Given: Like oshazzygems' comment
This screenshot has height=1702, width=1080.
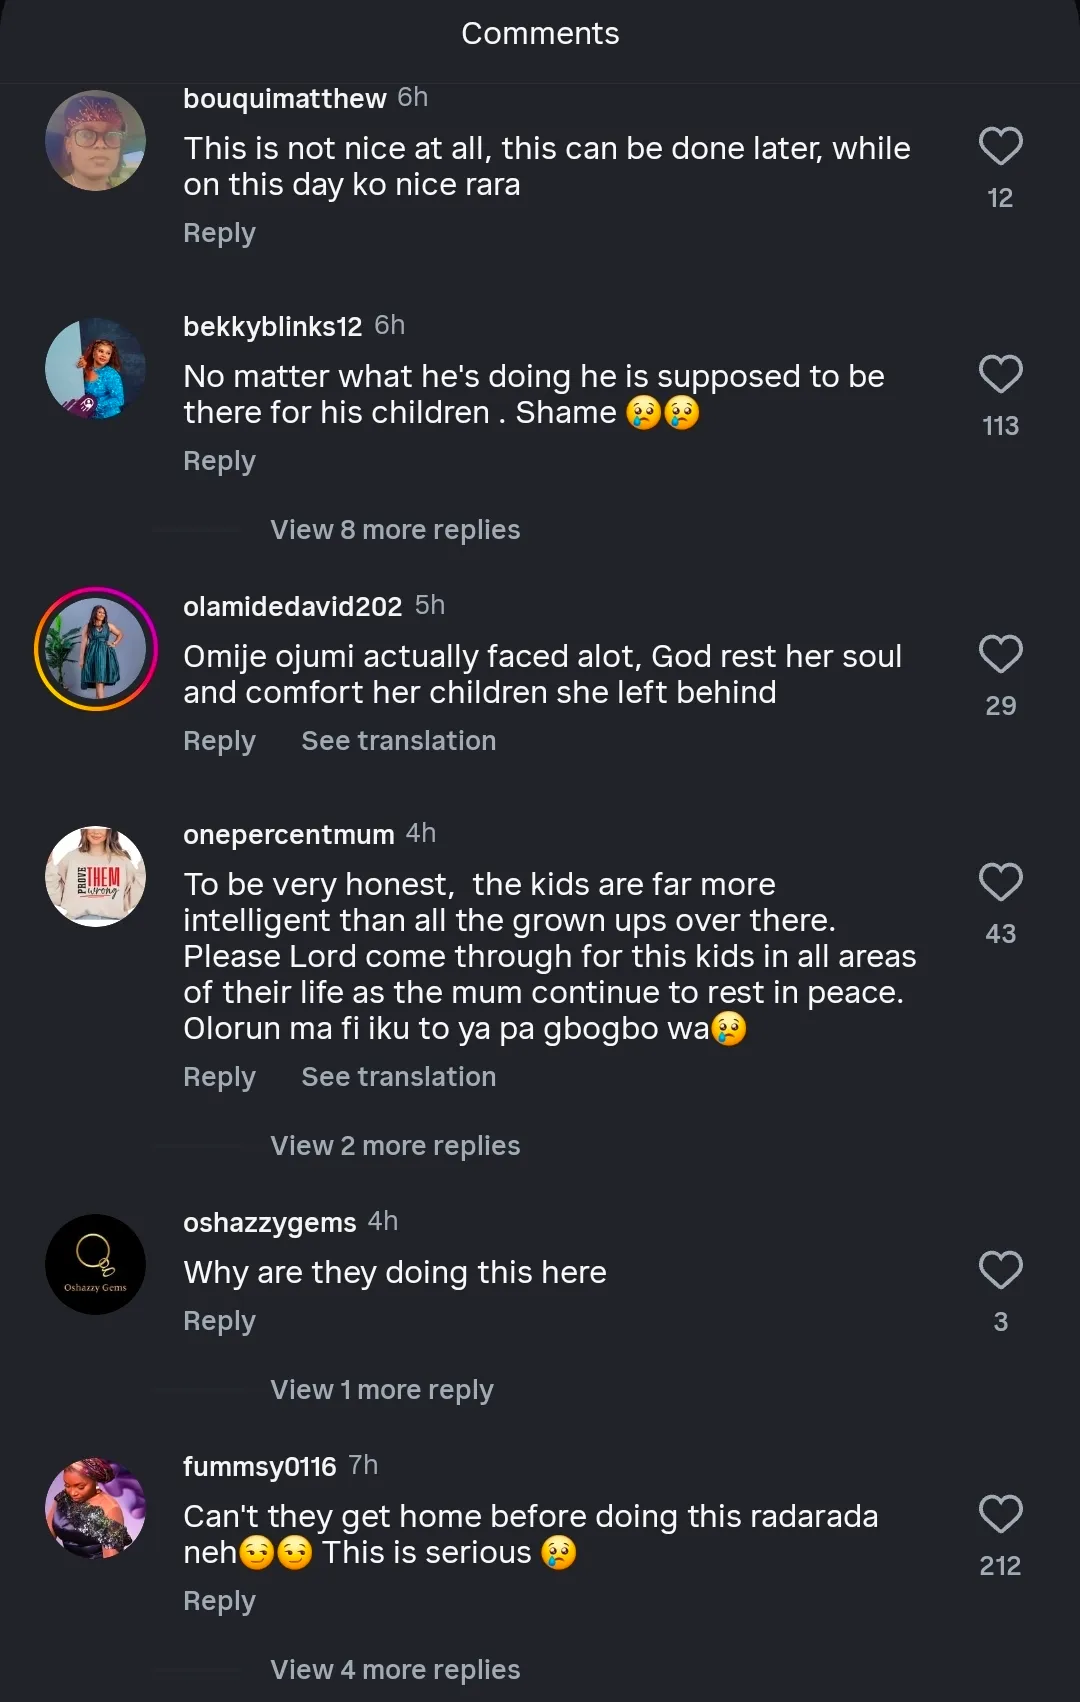Looking at the screenshot, I should coord(1000,1271).
